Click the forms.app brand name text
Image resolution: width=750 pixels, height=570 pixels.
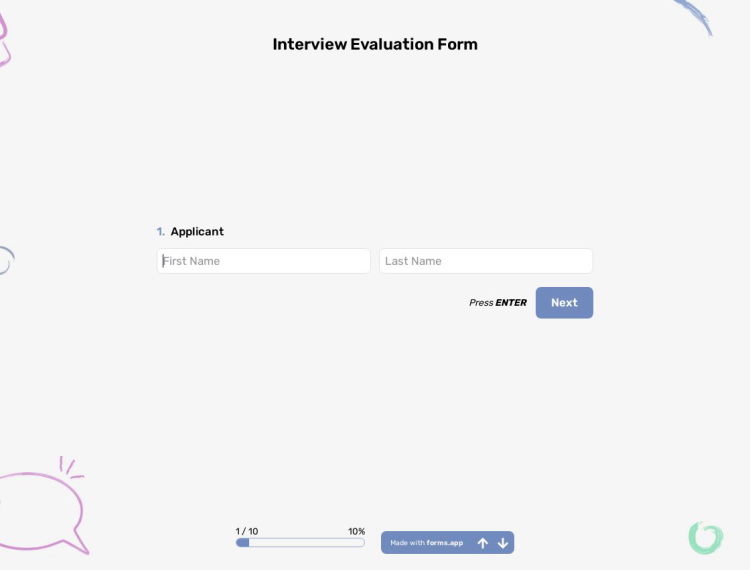pos(445,543)
